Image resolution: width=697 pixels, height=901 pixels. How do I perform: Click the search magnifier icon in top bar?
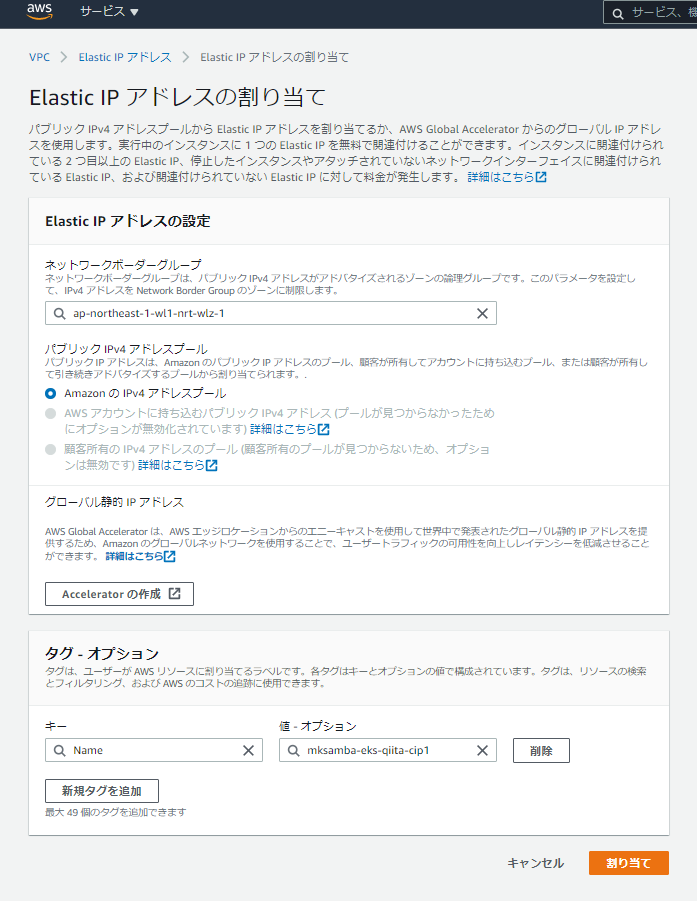[x=618, y=13]
